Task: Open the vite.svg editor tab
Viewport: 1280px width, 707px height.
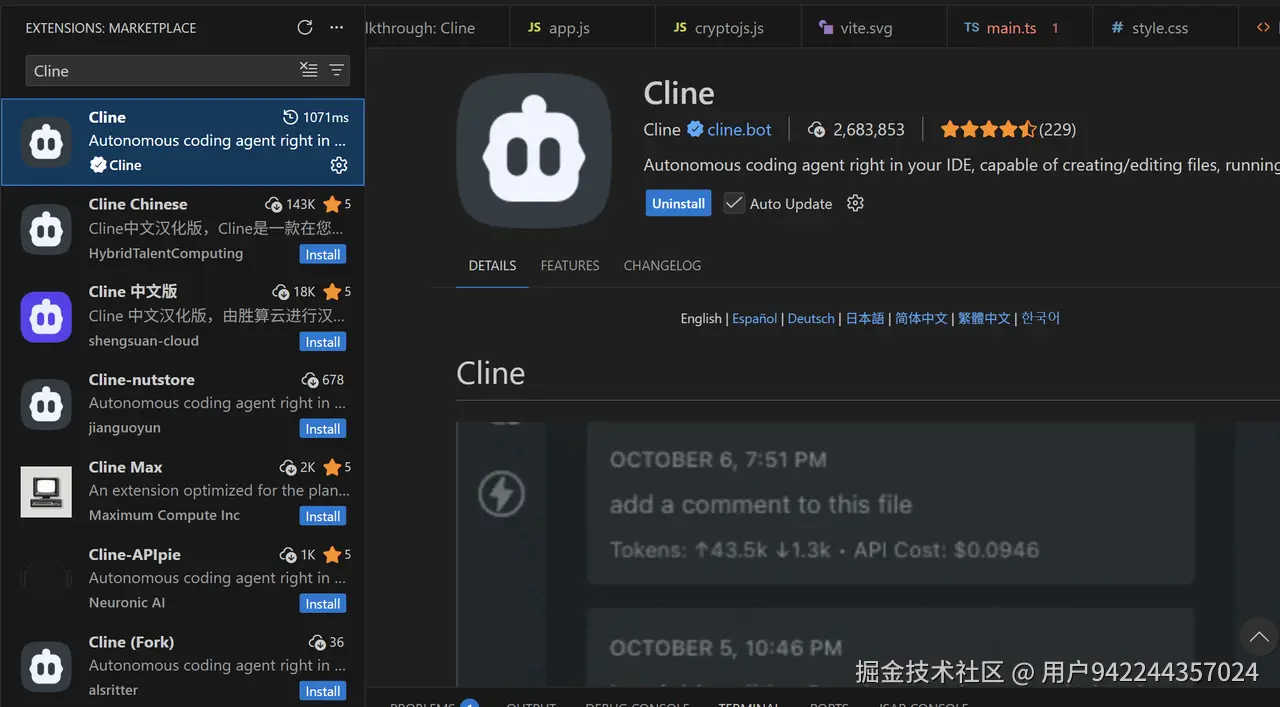Action: point(874,27)
